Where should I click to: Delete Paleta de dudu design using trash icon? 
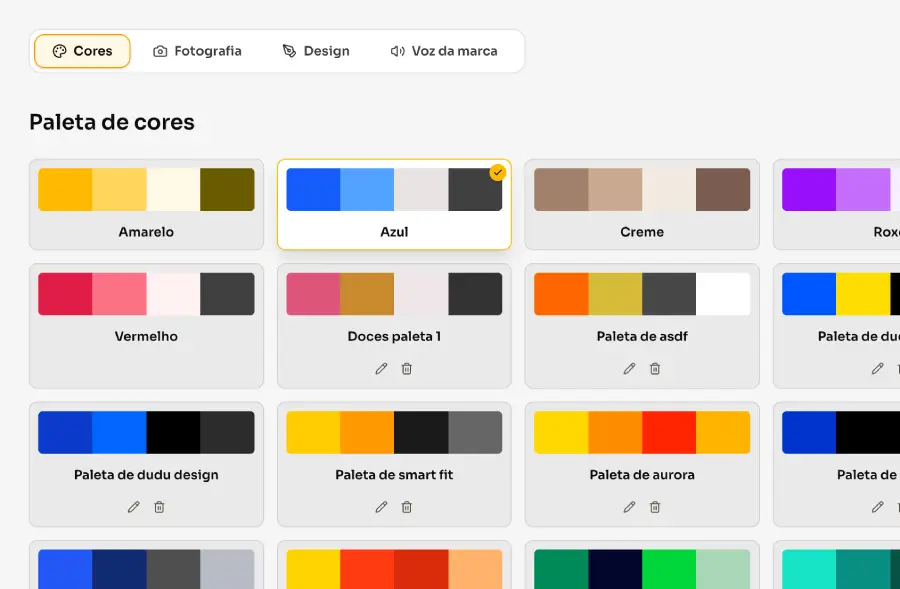tap(159, 507)
